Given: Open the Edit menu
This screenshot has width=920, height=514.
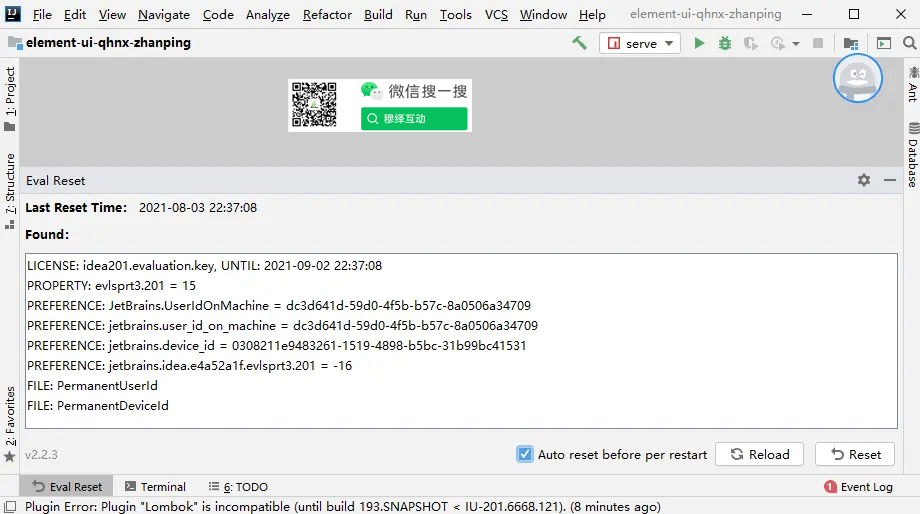Looking at the screenshot, I should coord(75,14).
